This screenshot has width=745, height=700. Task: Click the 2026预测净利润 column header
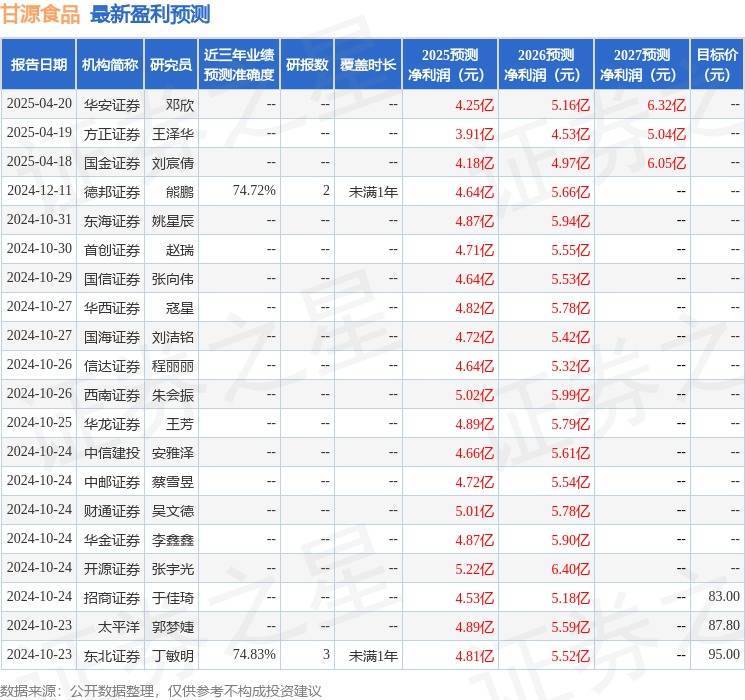coord(546,65)
